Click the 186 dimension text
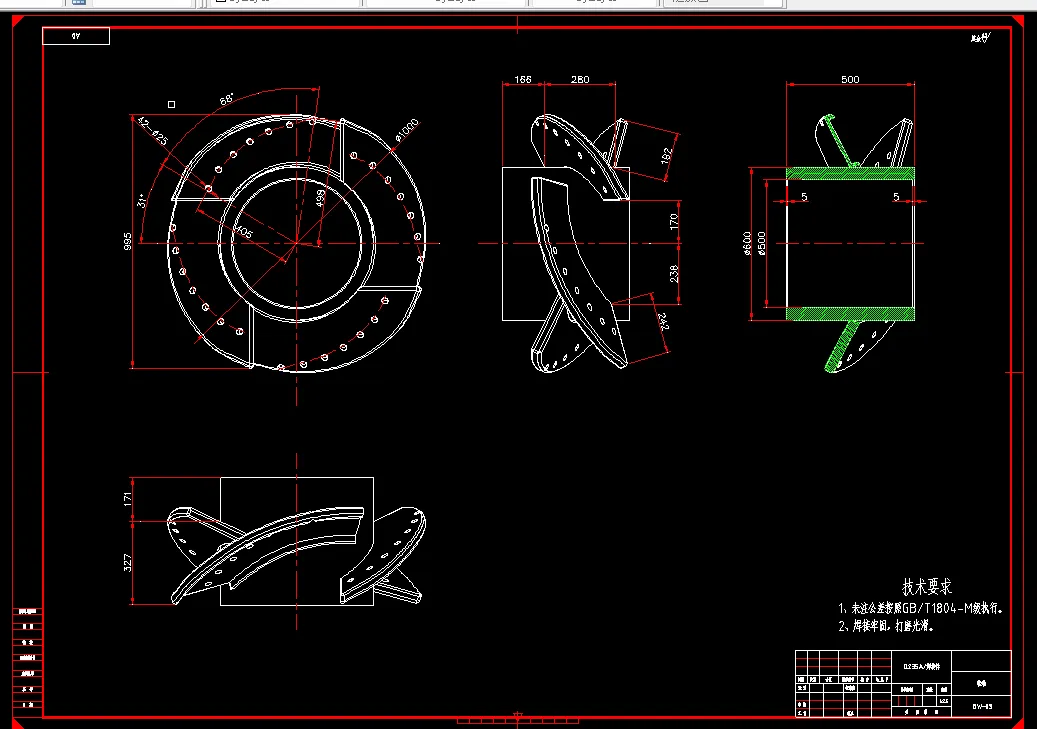Image resolution: width=1037 pixels, height=729 pixels. [522, 79]
